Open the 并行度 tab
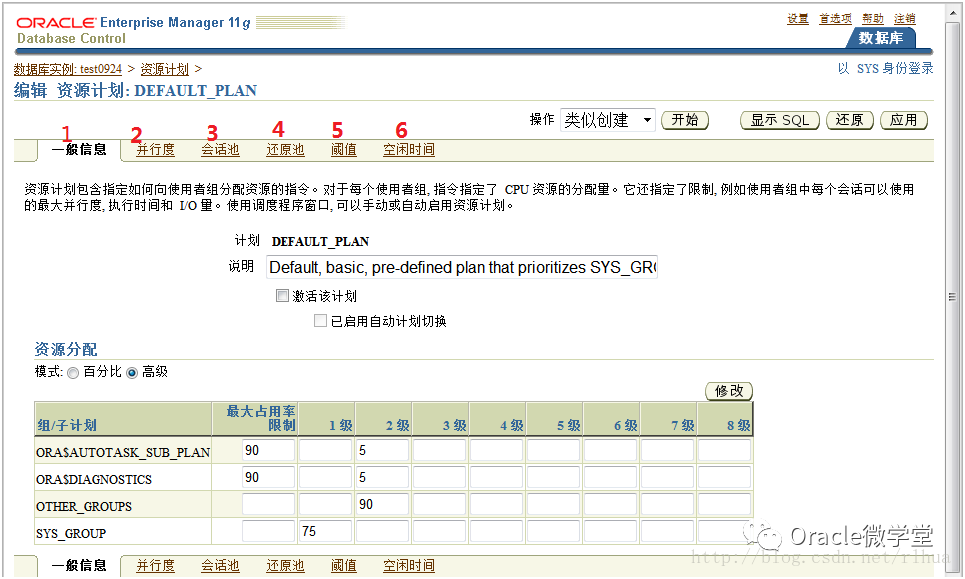This screenshot has width=965, height=579. (155, 149)
